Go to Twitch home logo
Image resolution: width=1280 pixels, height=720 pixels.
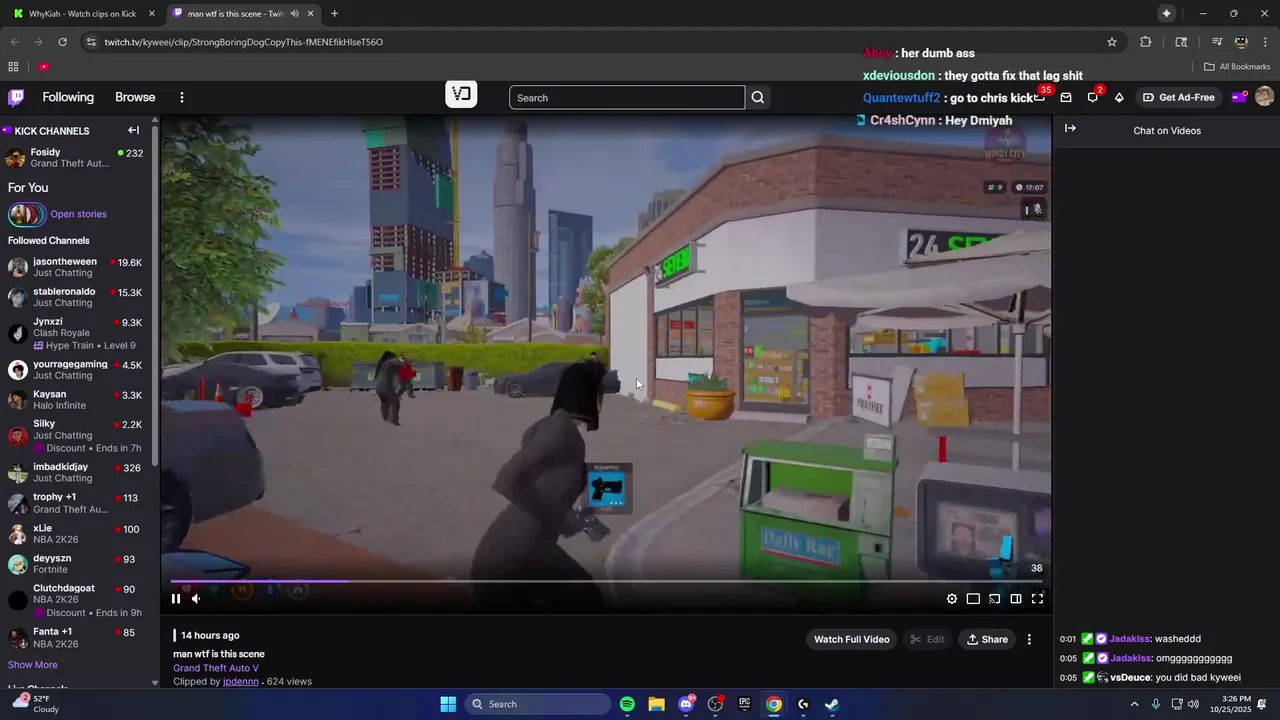(x=16, y=97)
